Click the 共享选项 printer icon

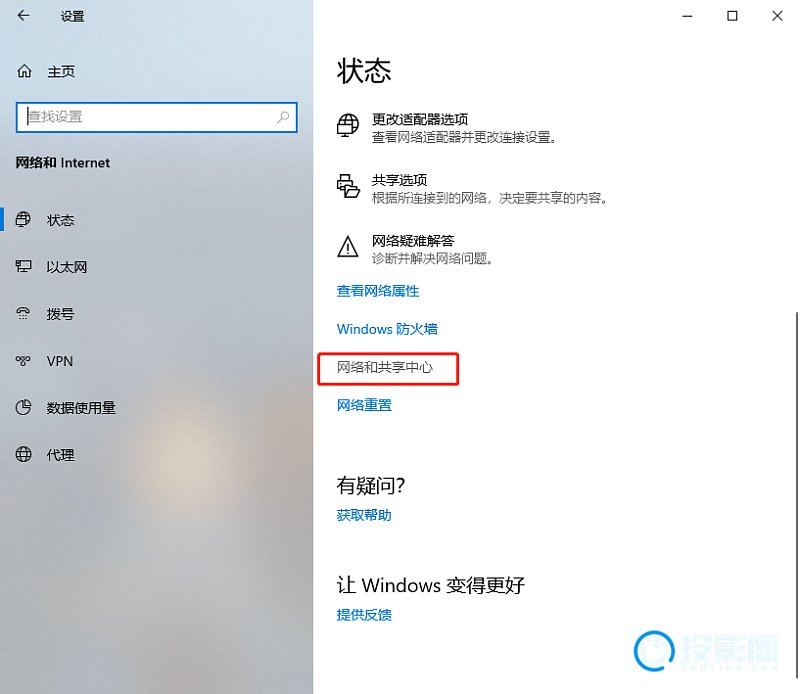pos(348,186)
